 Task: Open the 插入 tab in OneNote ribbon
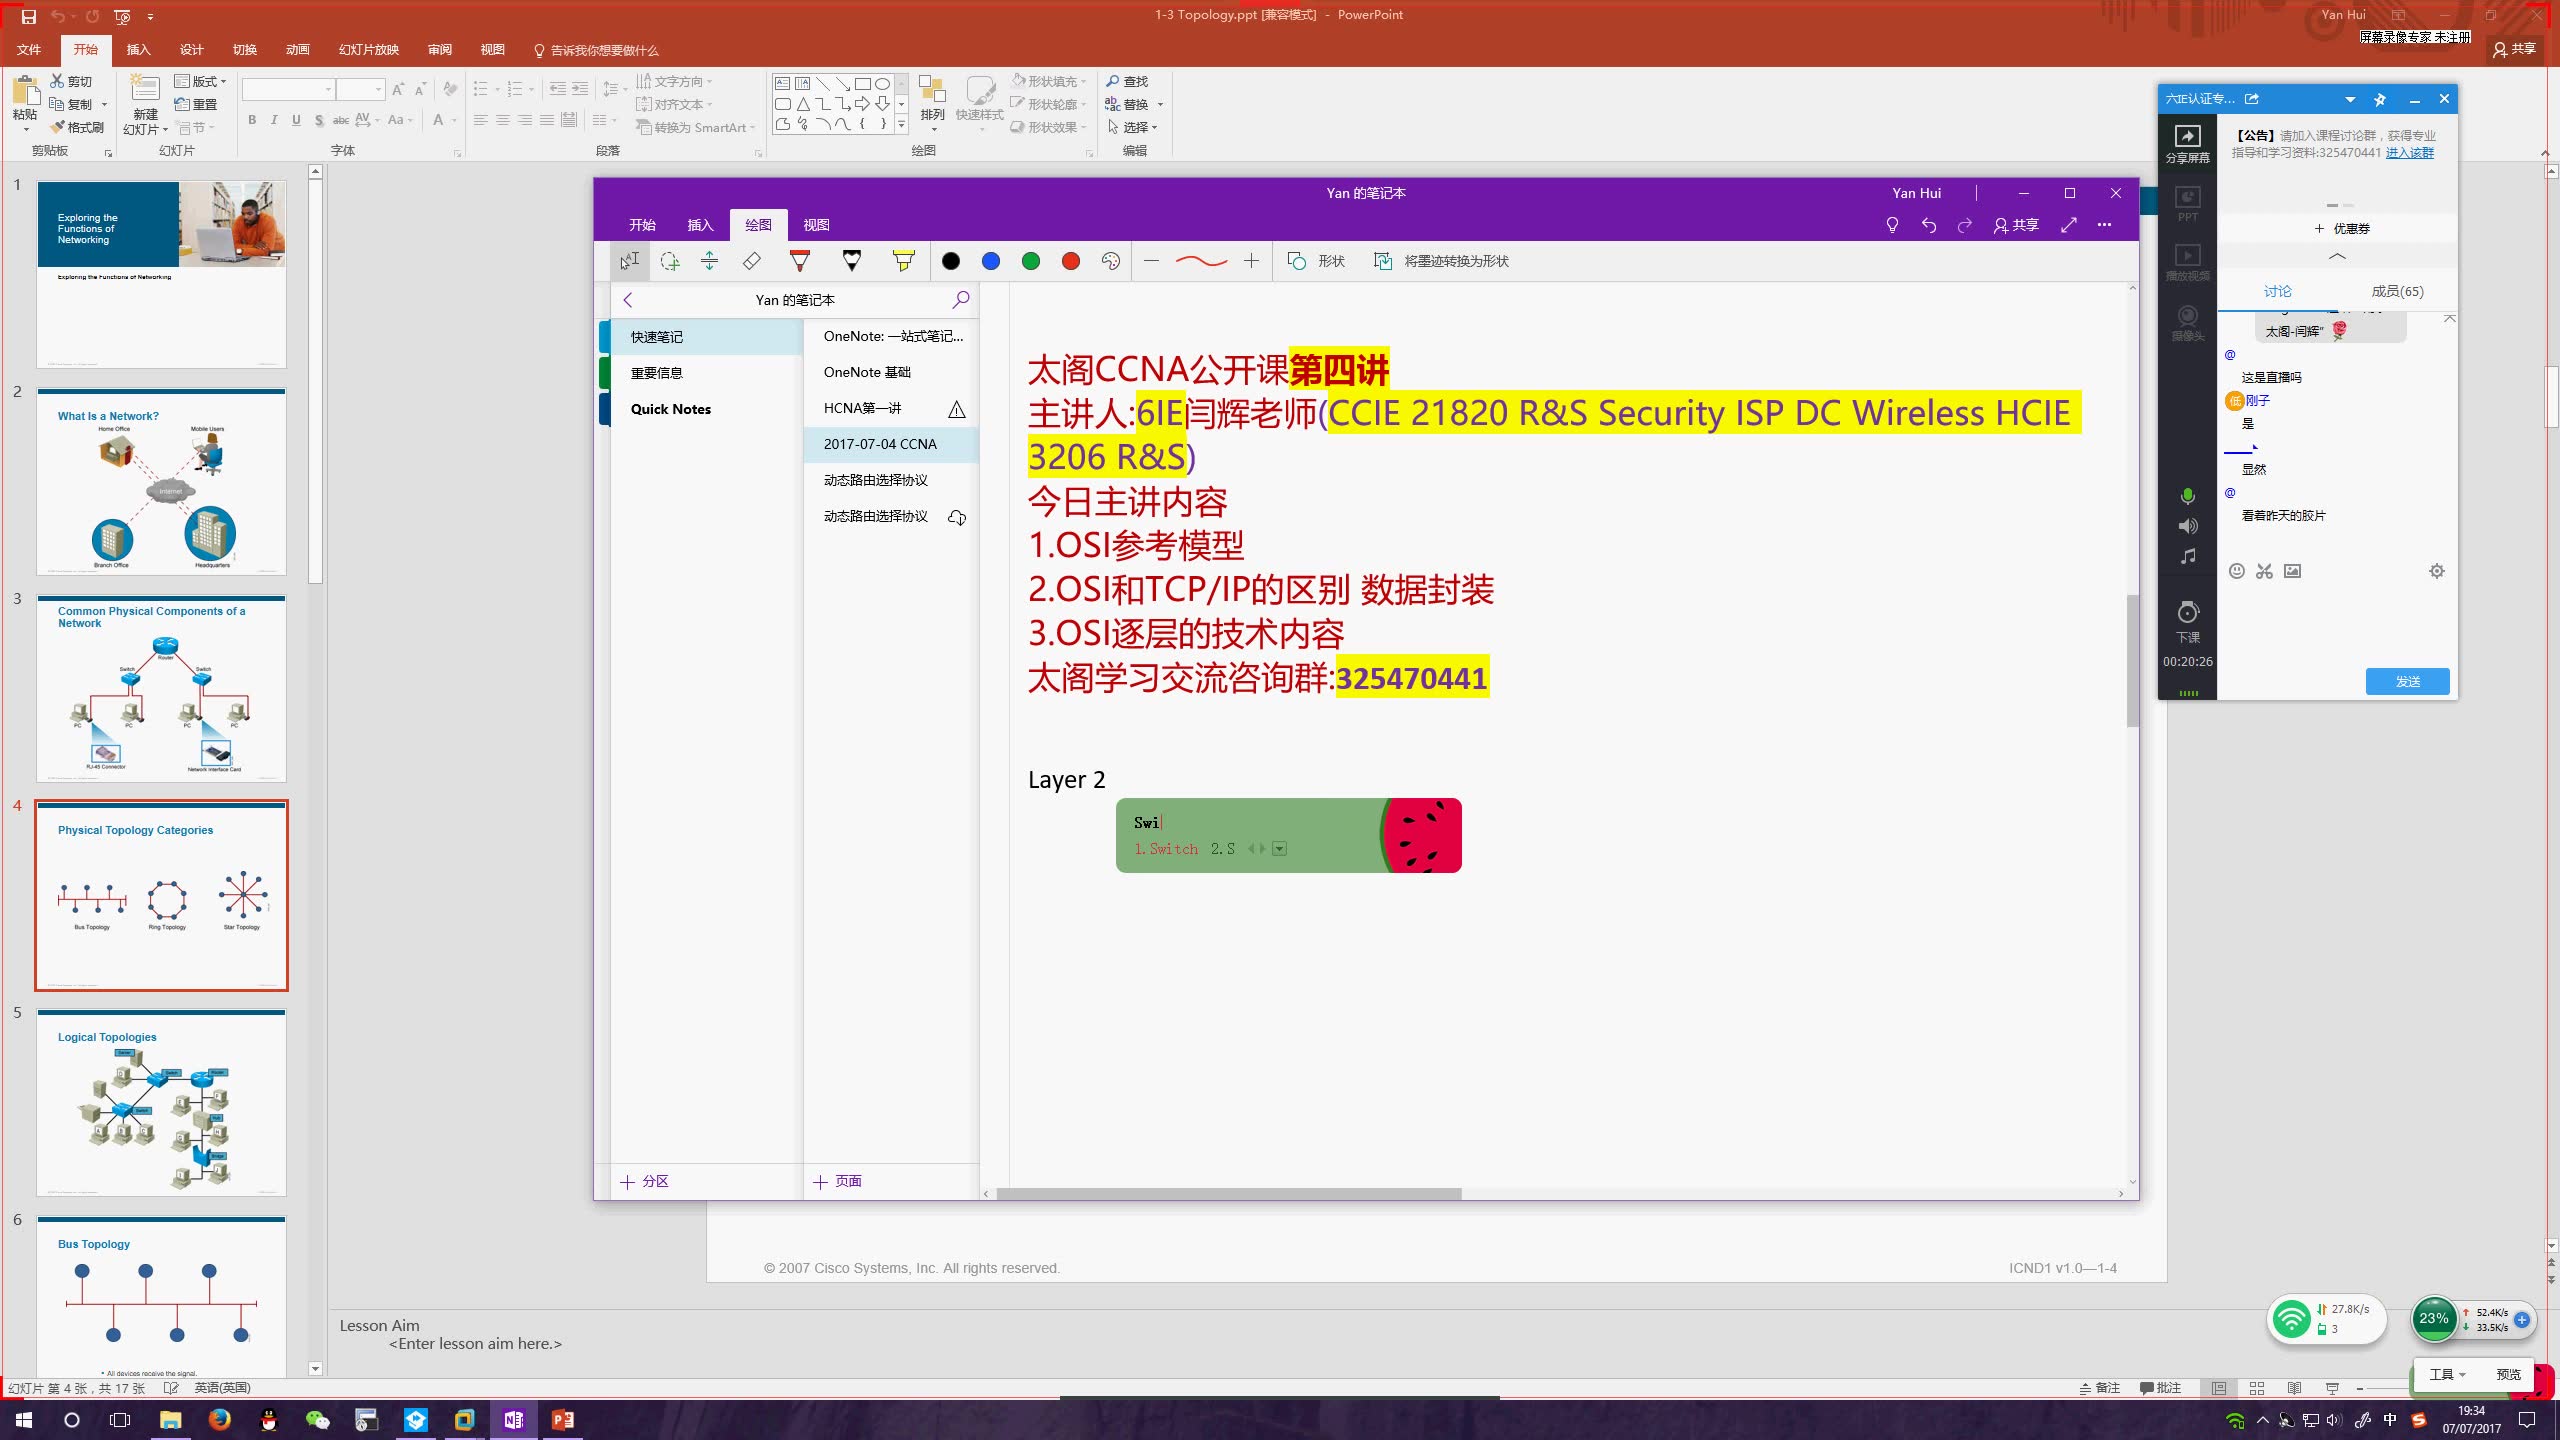(700, 223)
